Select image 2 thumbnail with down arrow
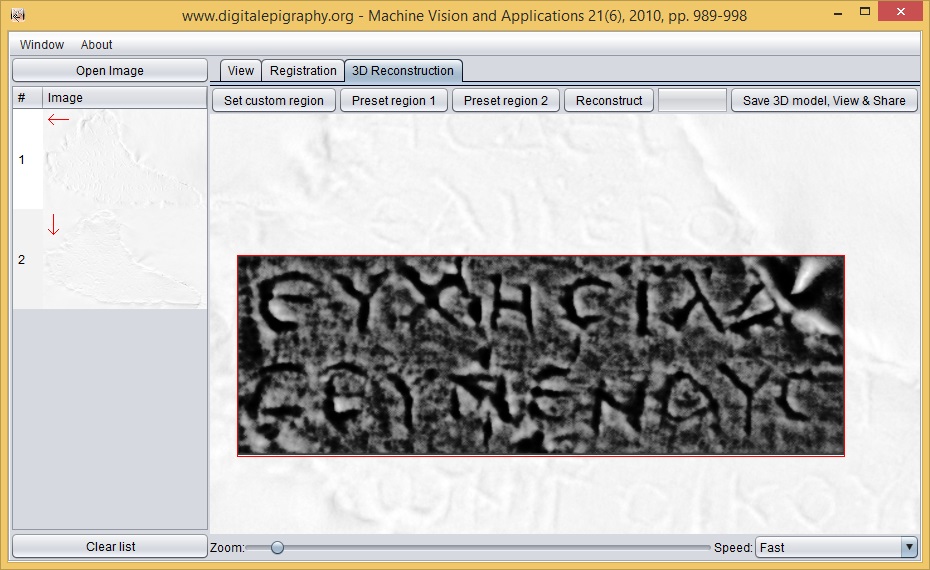The width and height of the screenshot is (930, 570). (124, 259)
